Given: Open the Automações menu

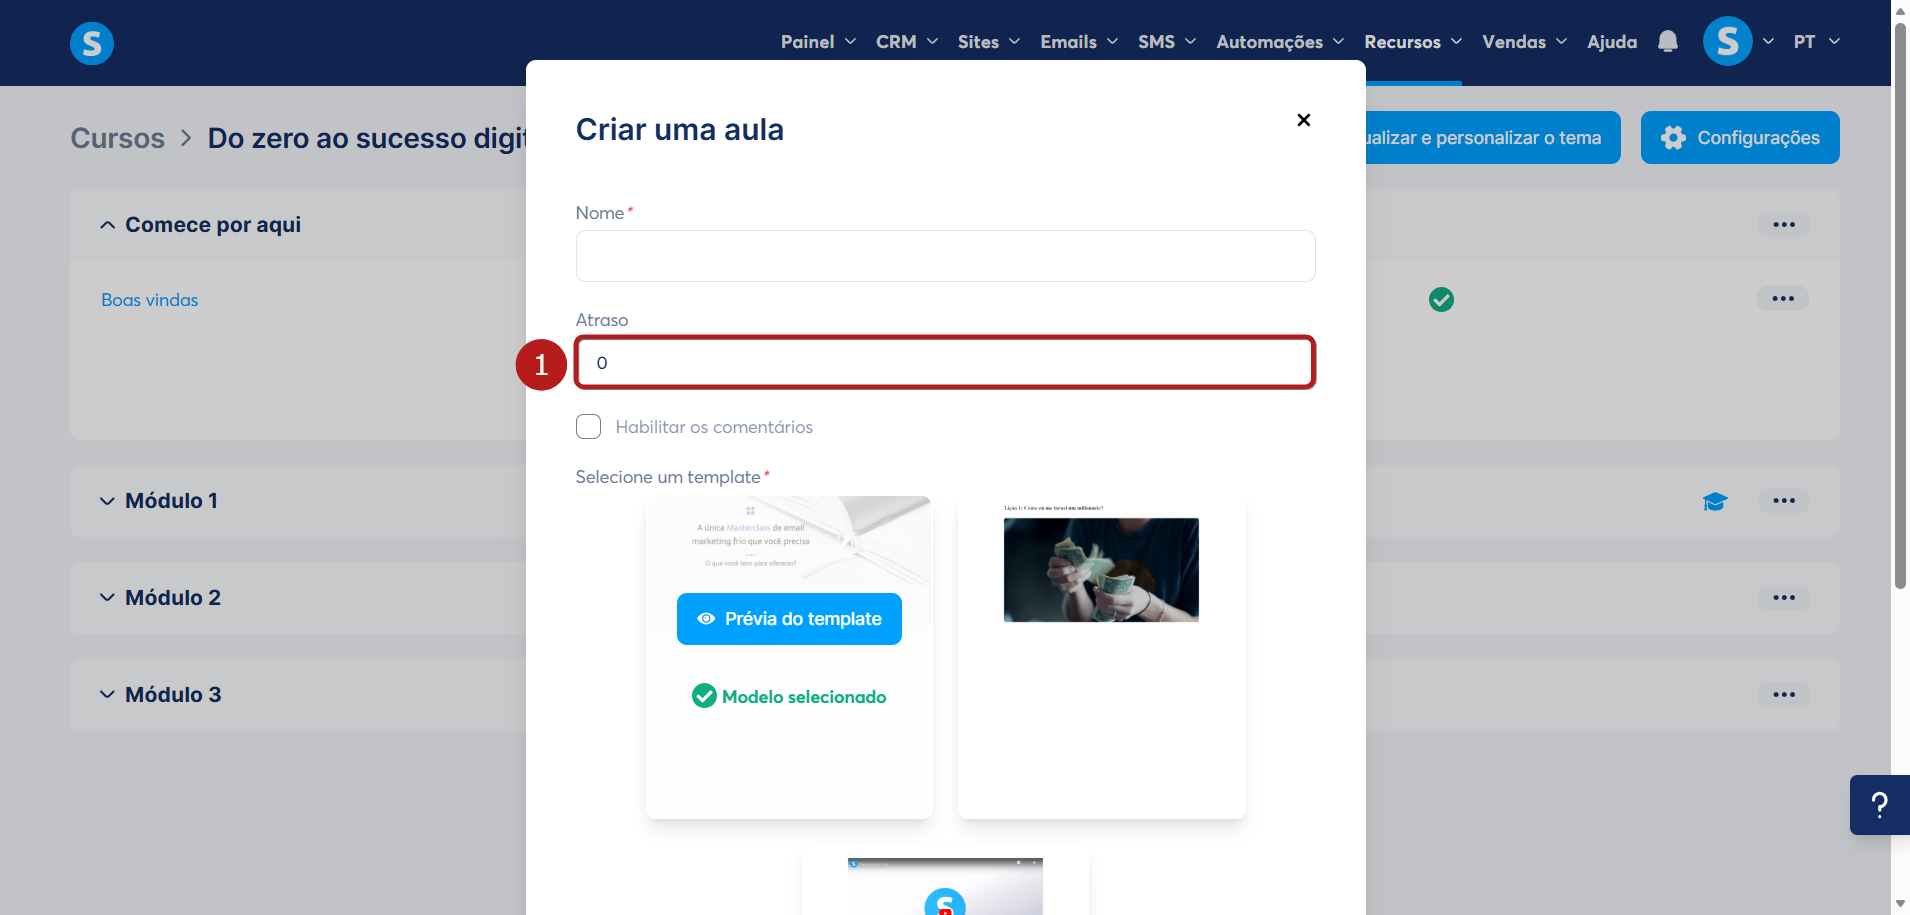Looking at the screenshot, I should (1280, 42).
